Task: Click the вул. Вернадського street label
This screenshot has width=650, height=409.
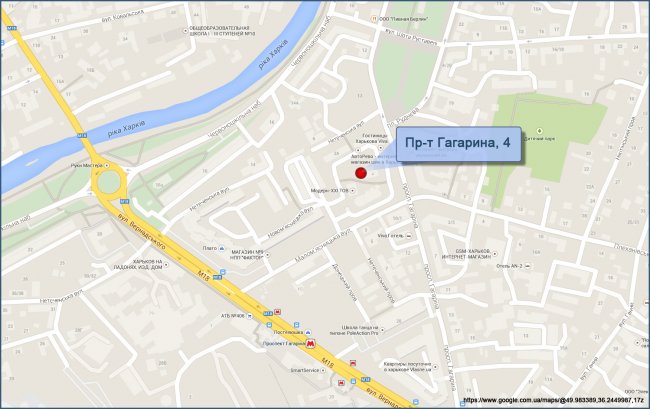Action: [142, 232]
